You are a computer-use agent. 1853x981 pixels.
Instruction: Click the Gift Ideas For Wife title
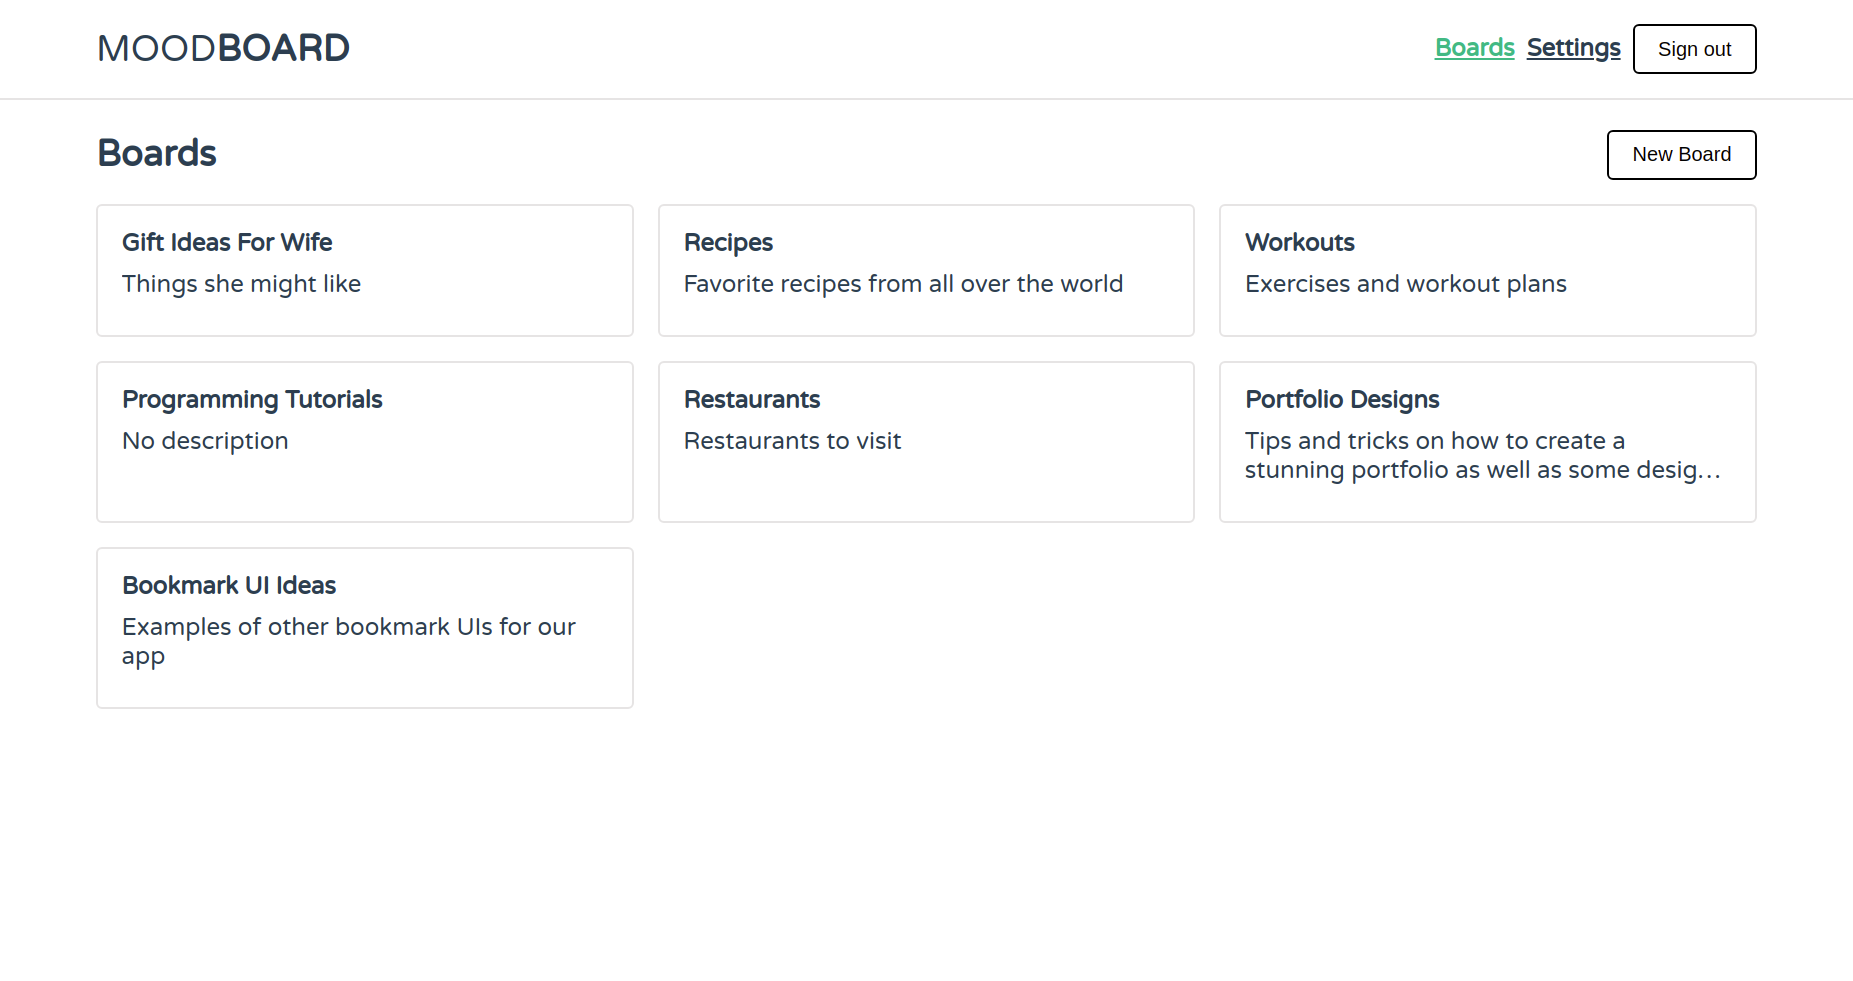tap(227, 243)
